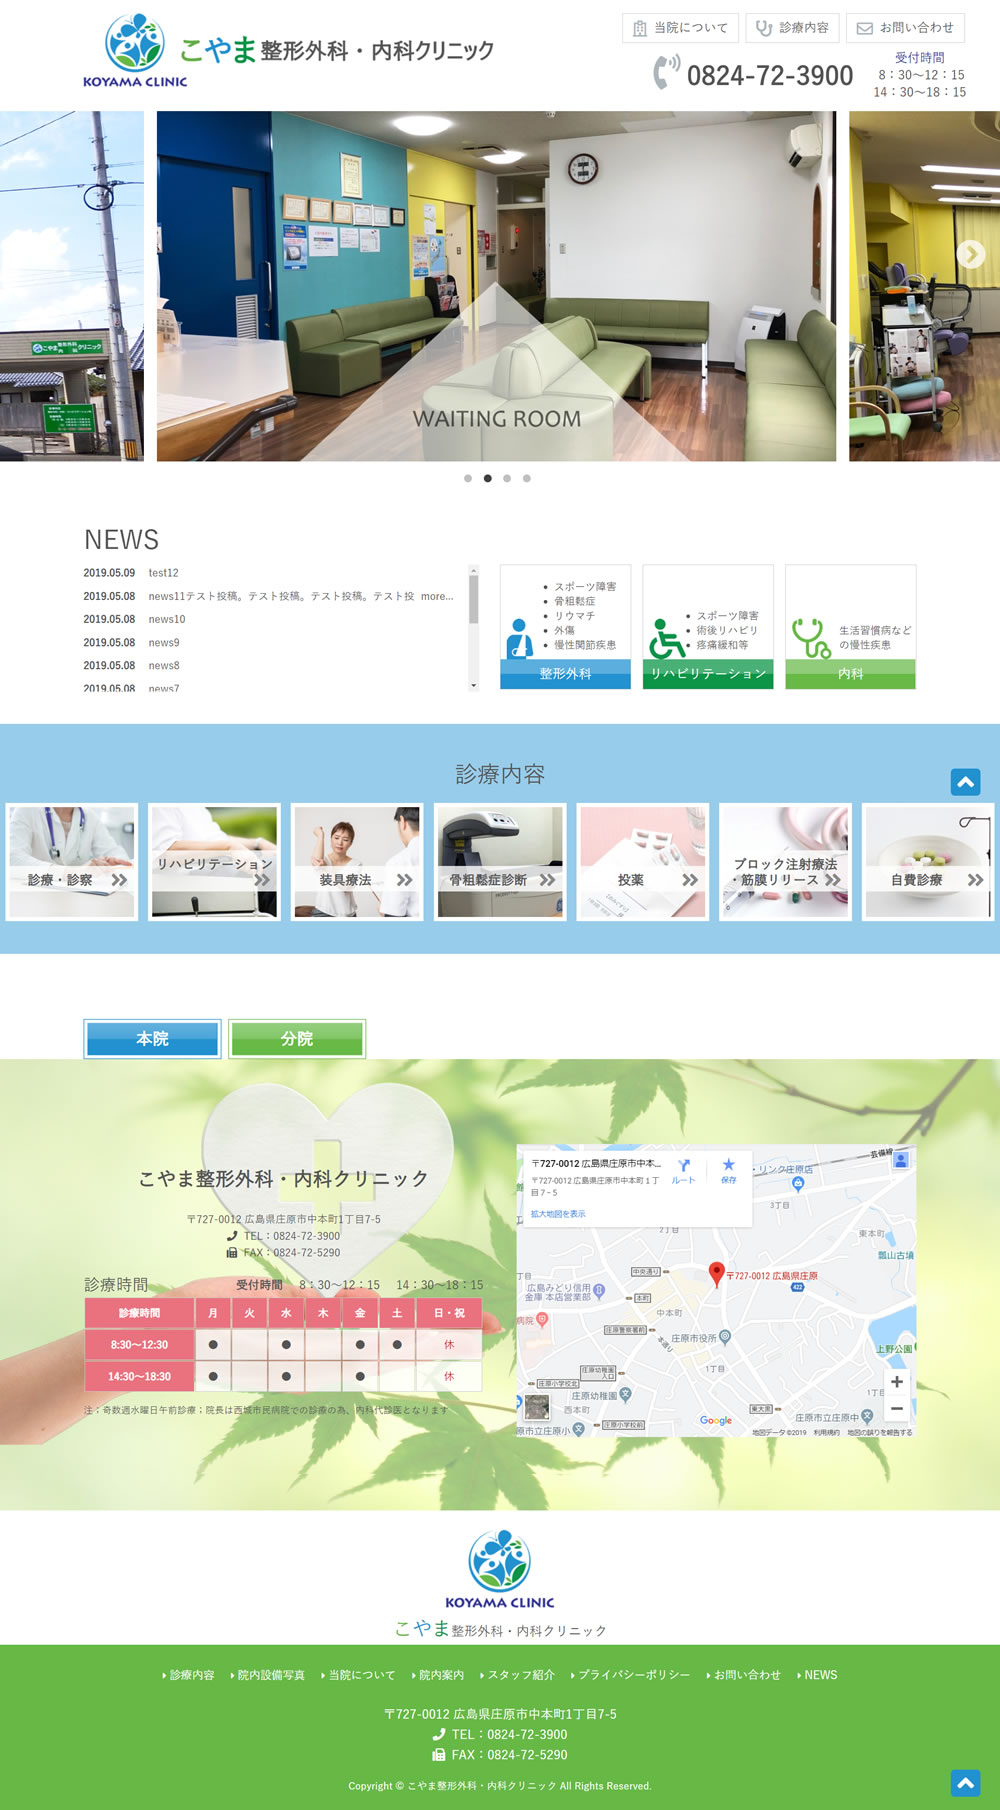The image size is (1000, 1810).
Task: Click the route directions icon on map
Action: (x=683, y=1170)
